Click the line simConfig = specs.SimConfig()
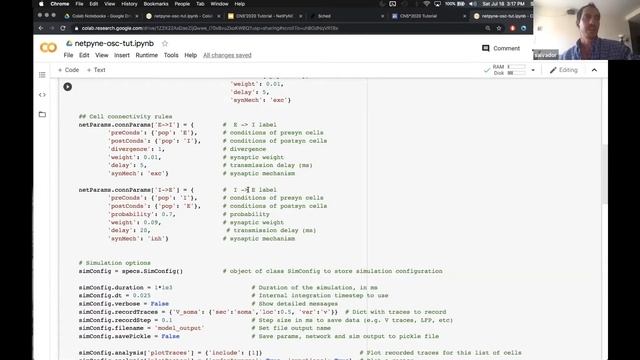The width and height of the screenshot is (640, 360). 131,271
